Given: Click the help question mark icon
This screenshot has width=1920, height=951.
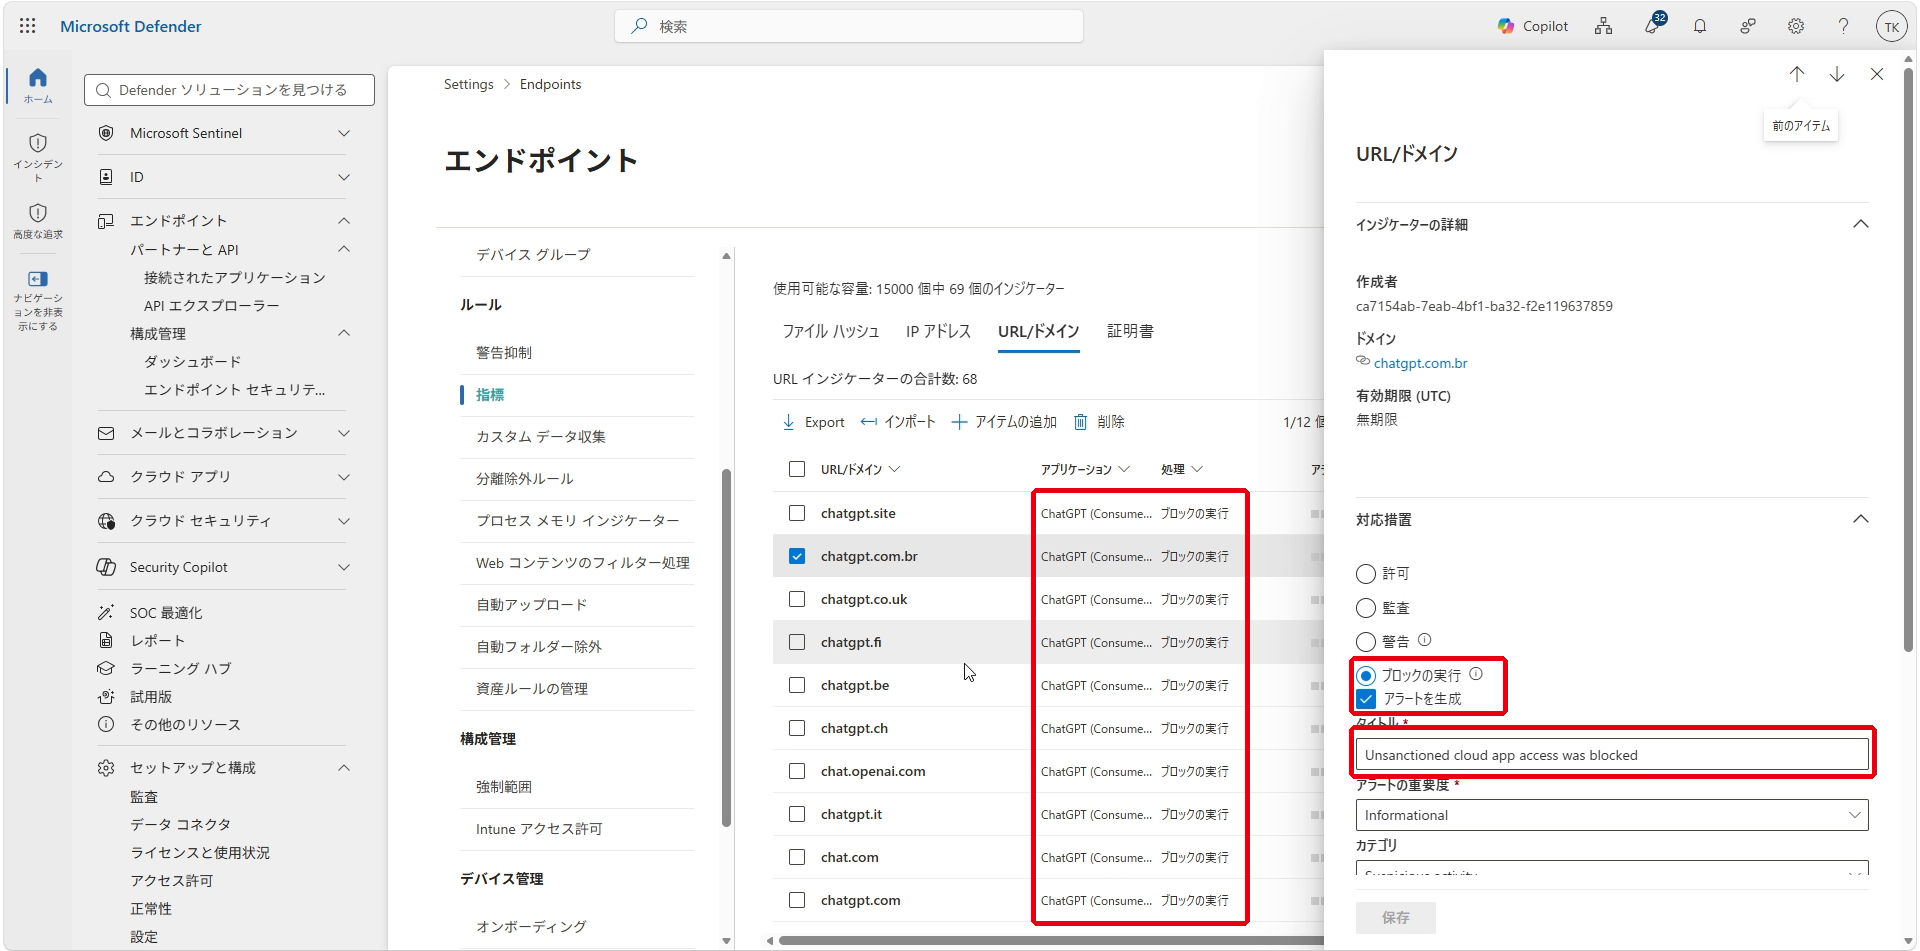Looking at the screenshot, I should click(x=1843, y=26).
